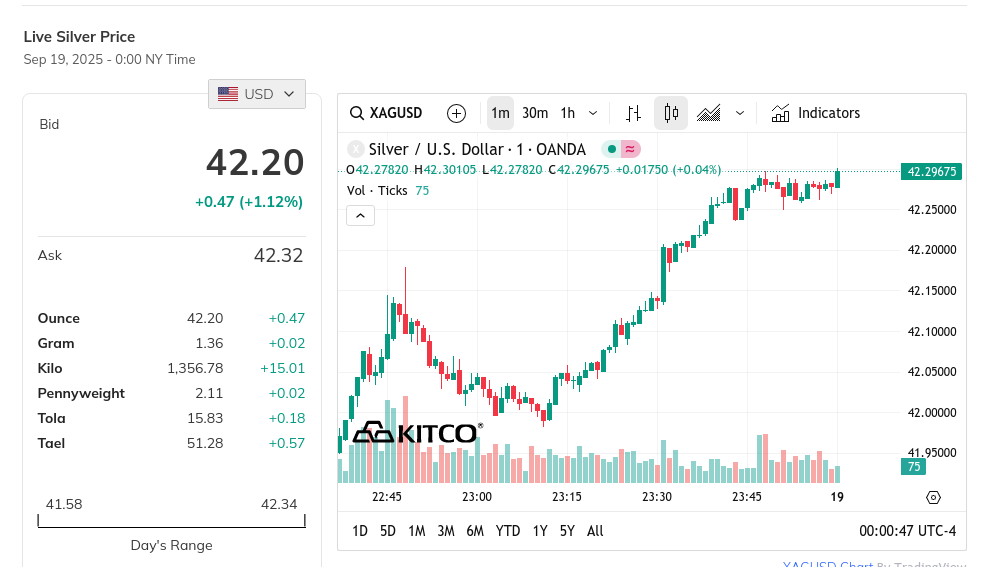The width and height of the screenshot is (987, 567).
Task: Click the compare or add symbol plus icon
Action: [x=456, y=113]
